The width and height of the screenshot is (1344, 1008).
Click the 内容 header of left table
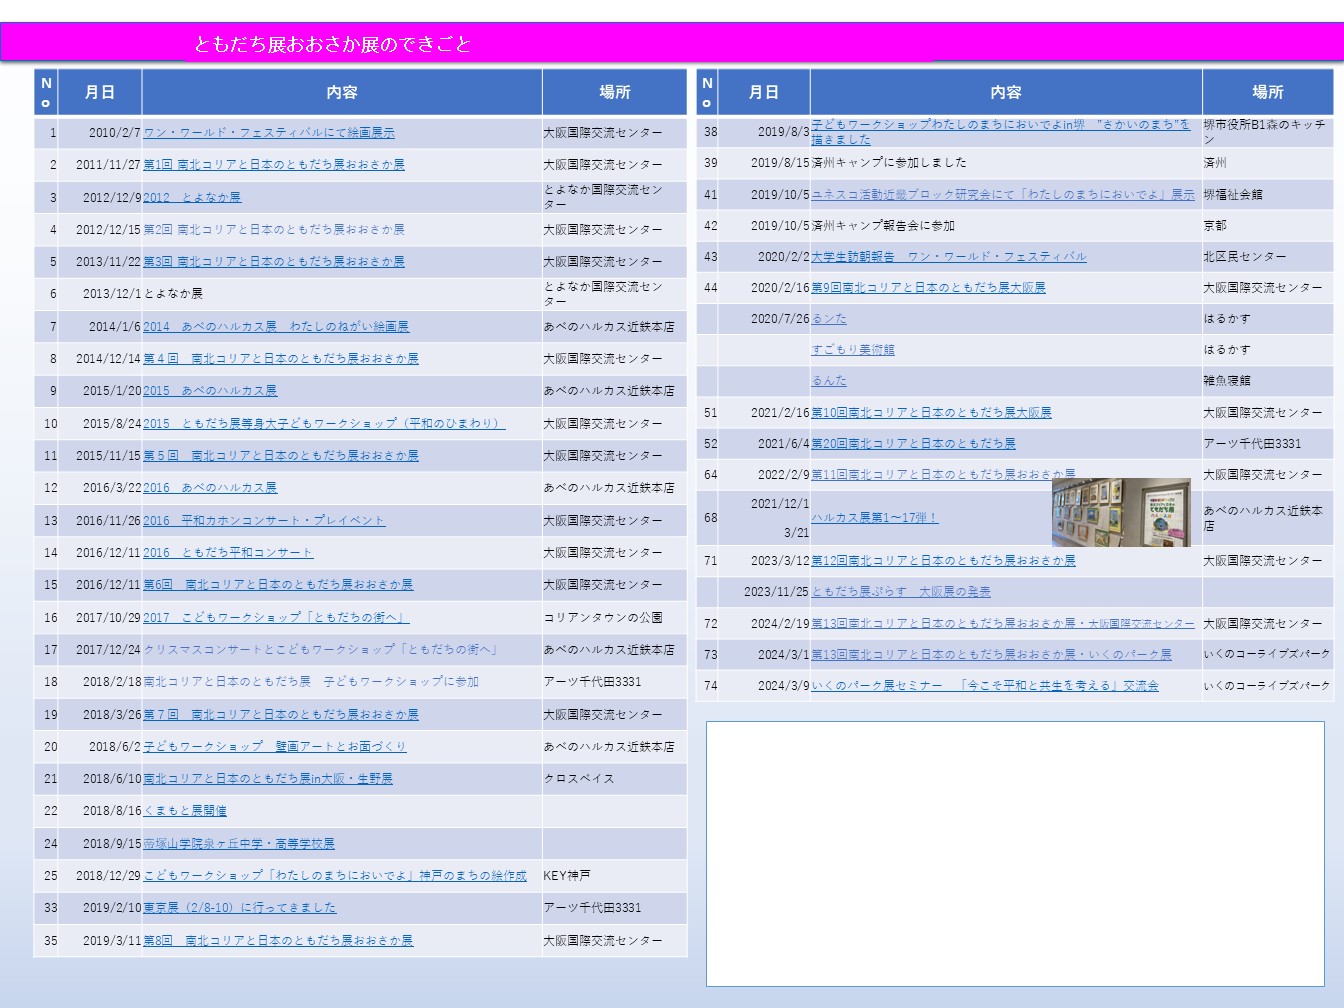tap(342, 92)
